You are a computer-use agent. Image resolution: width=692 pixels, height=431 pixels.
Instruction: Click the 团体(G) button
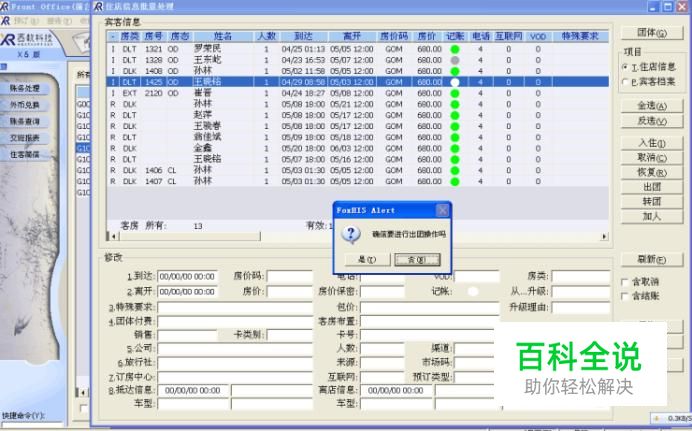point(652,33)
